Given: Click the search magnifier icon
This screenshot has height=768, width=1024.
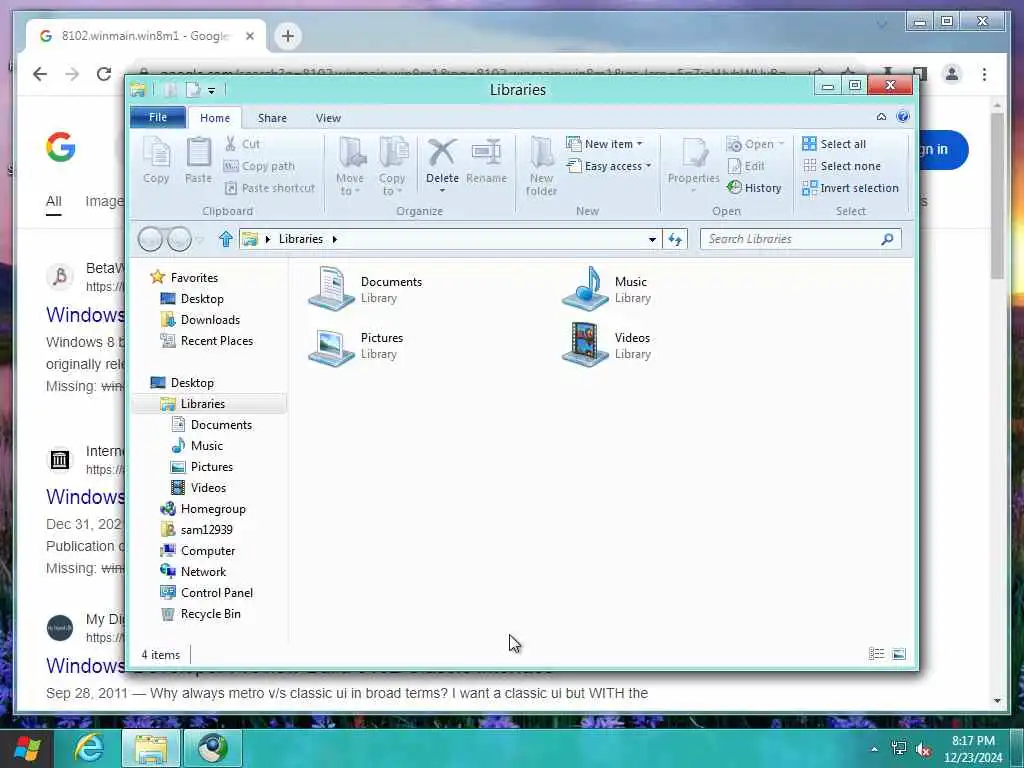Looking at the screenshot, I should (x=887, y=239).
